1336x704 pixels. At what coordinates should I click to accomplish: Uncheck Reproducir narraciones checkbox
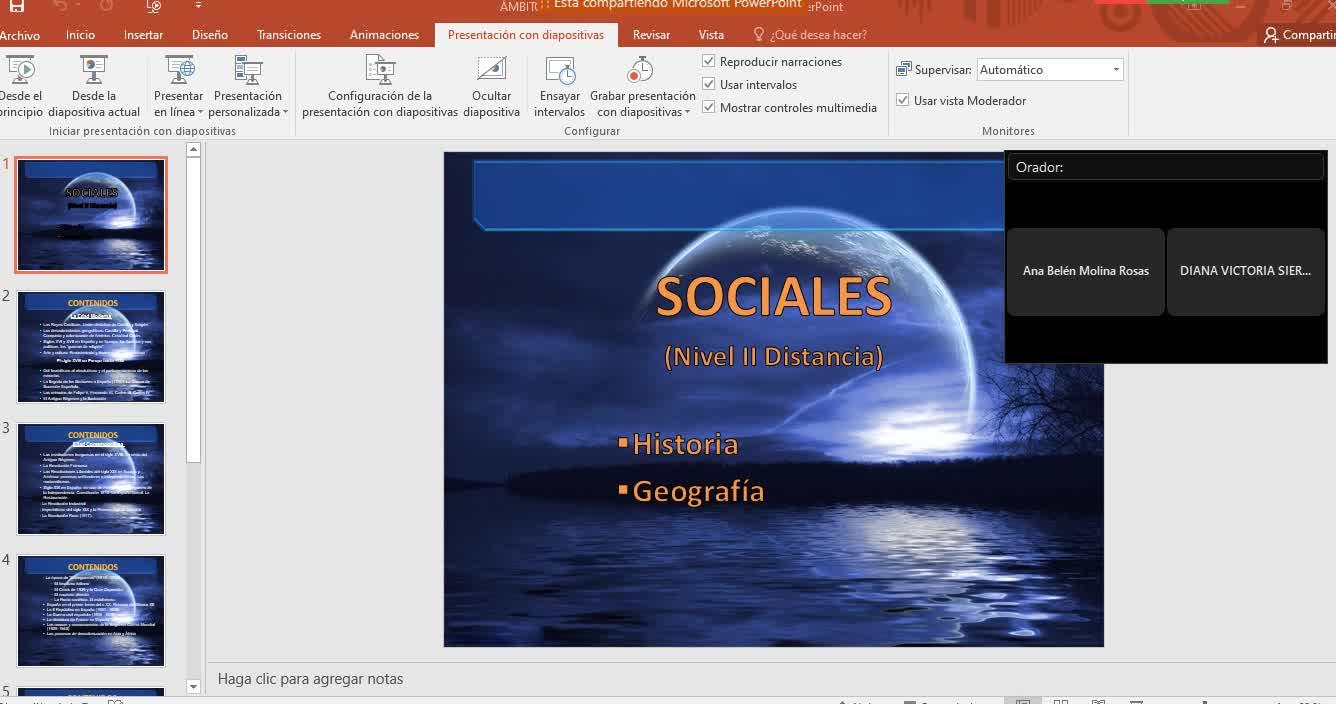coord(709,62)
